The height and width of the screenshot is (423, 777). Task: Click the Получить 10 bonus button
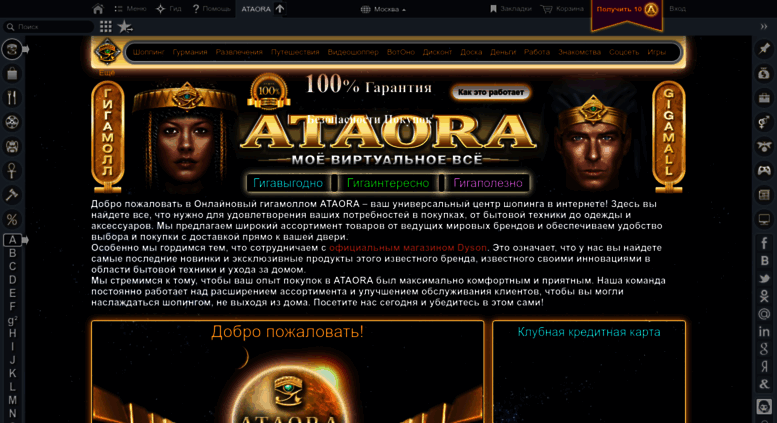pos(627,9)
